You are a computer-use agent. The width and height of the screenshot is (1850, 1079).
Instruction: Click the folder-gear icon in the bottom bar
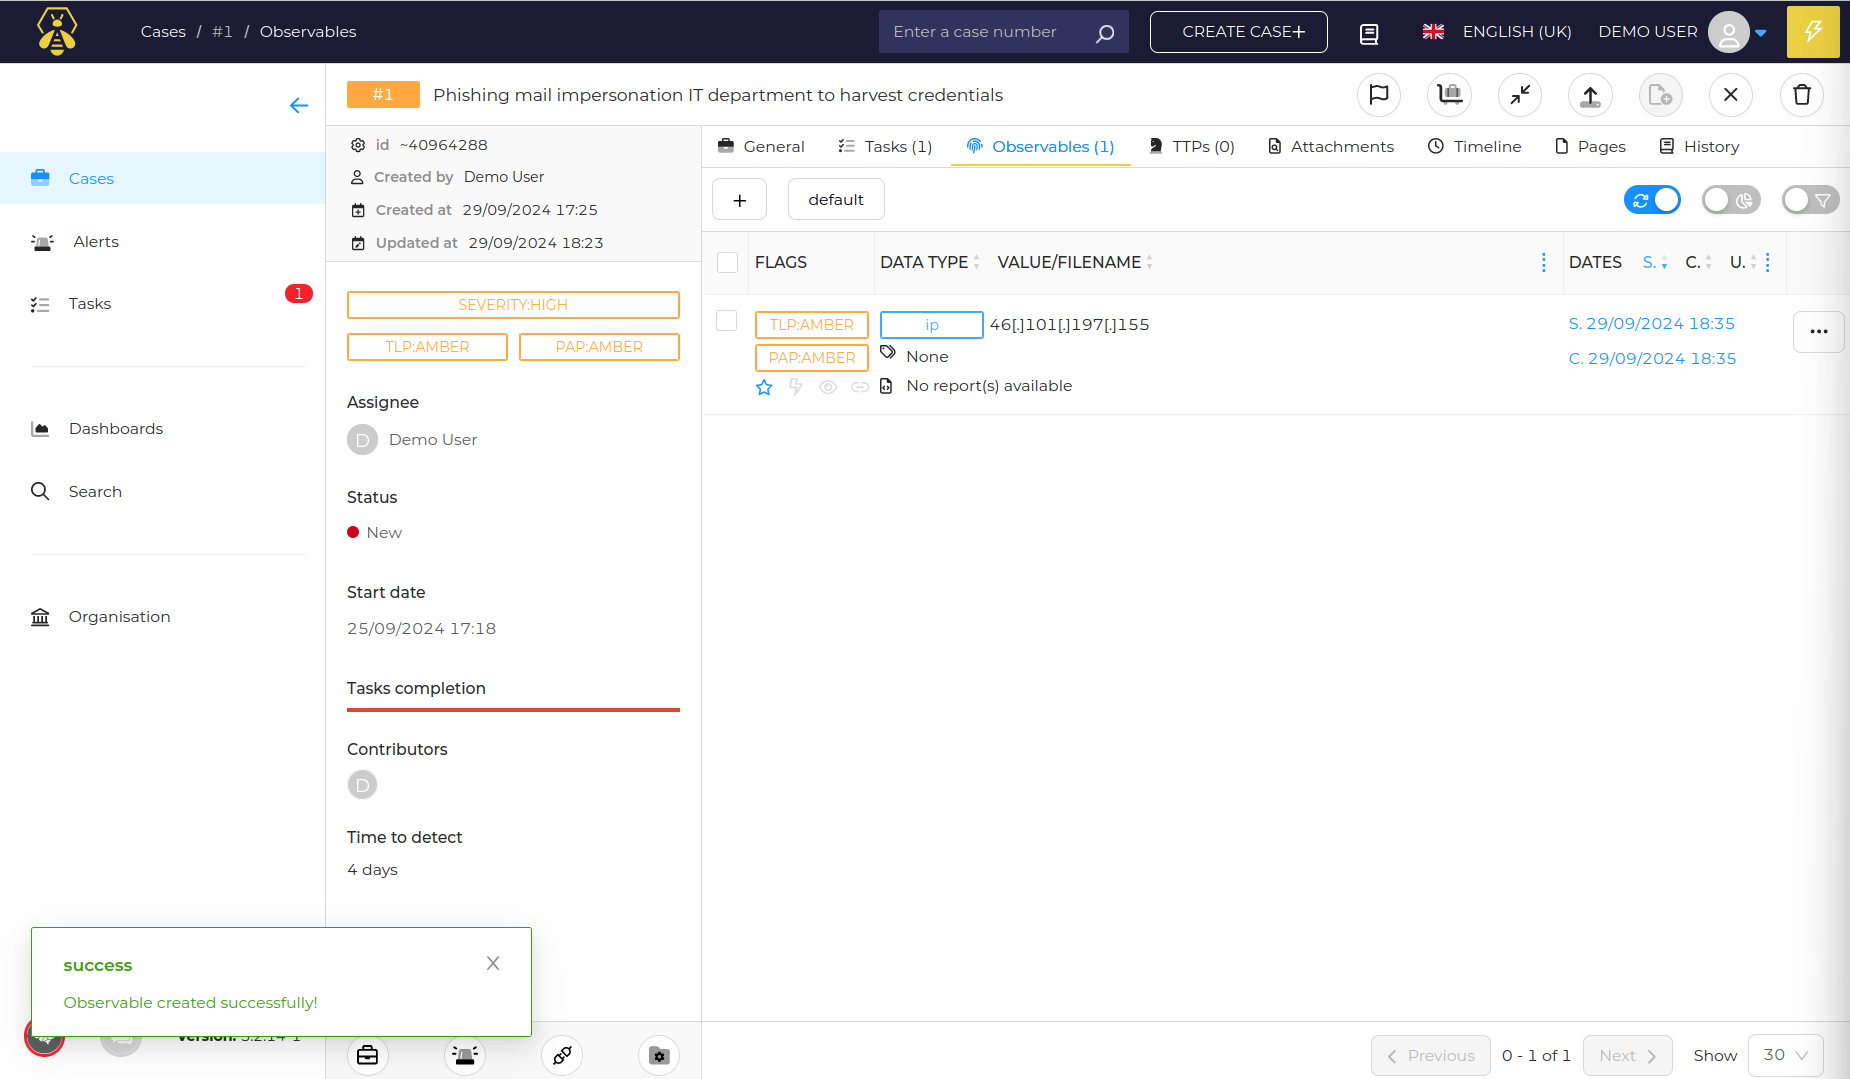[659, 1055]
